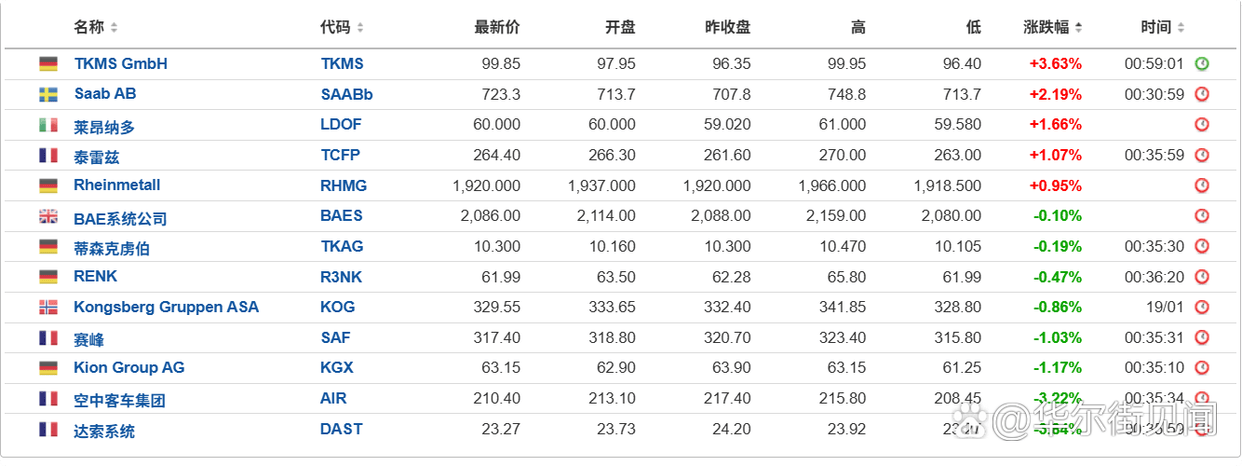Open the Rheinmetall stock page
Screen dimensions: 1242x466
[x=117, y=186]
